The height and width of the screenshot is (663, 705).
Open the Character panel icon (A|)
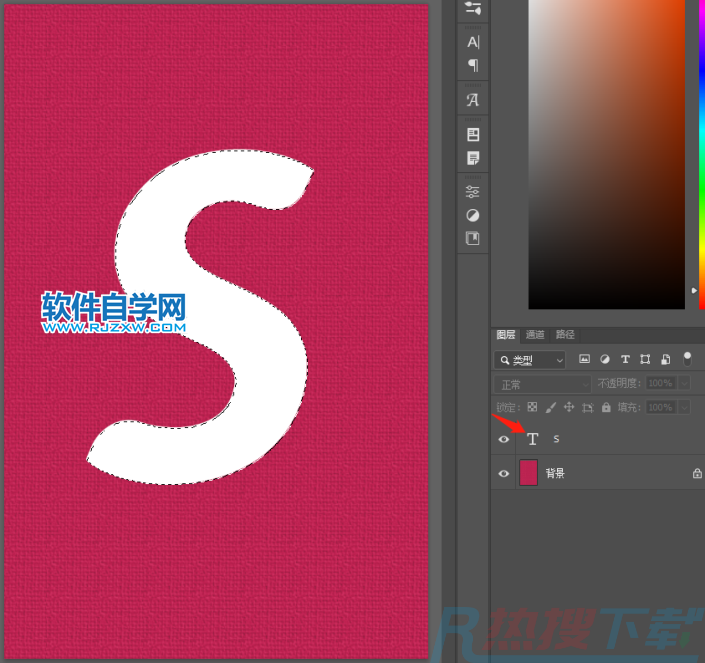tap(473, 42)
